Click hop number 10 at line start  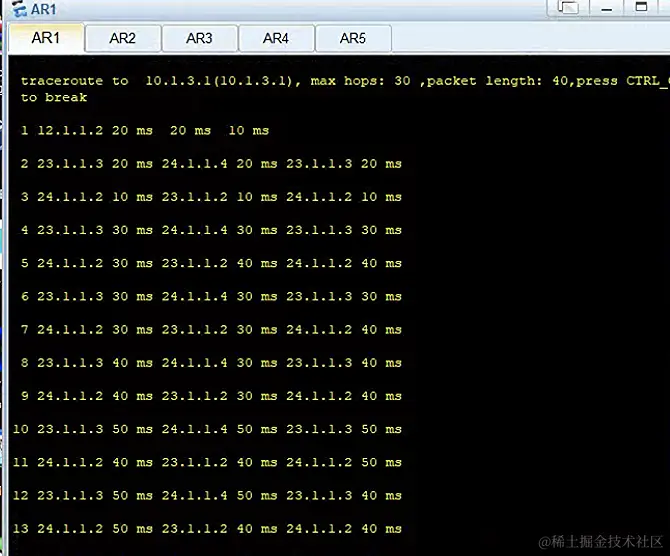point(21,429)
